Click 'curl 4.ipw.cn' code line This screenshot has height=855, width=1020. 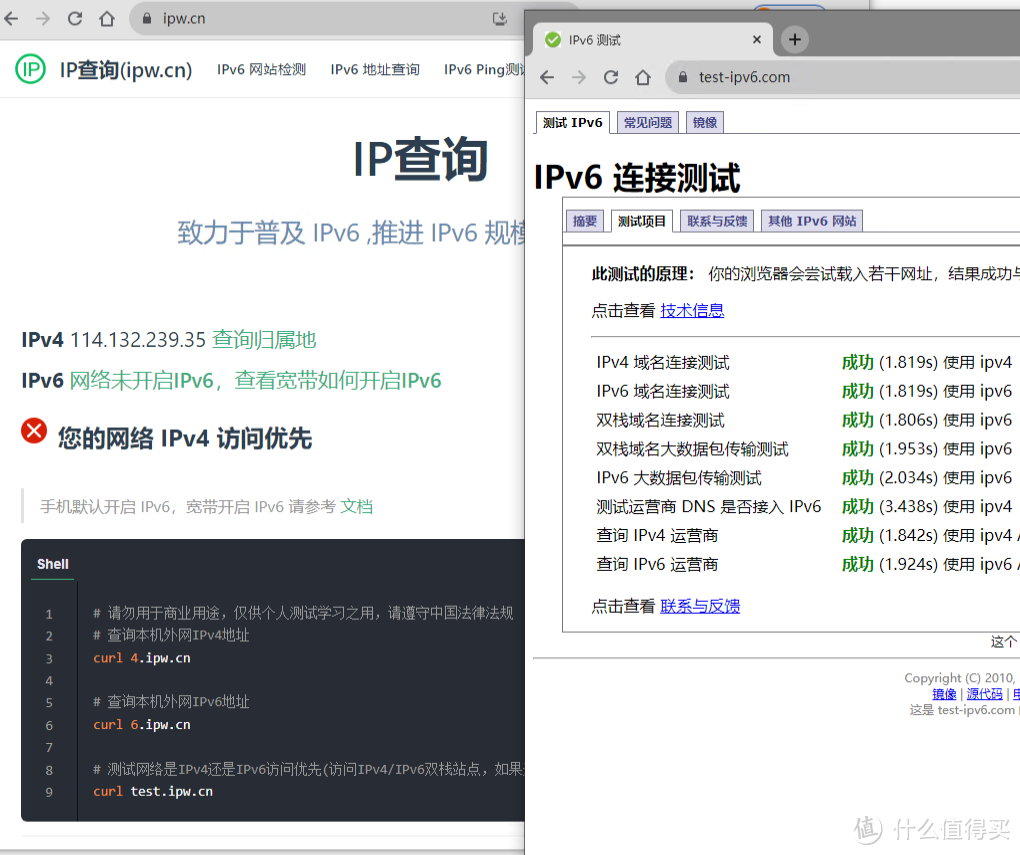tap(142, 658)
